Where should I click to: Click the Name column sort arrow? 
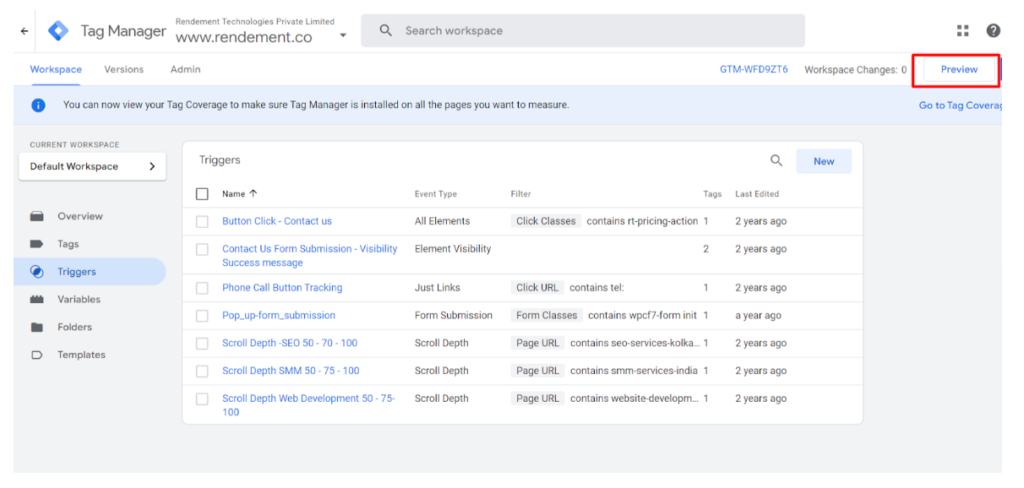coord(253,193)
